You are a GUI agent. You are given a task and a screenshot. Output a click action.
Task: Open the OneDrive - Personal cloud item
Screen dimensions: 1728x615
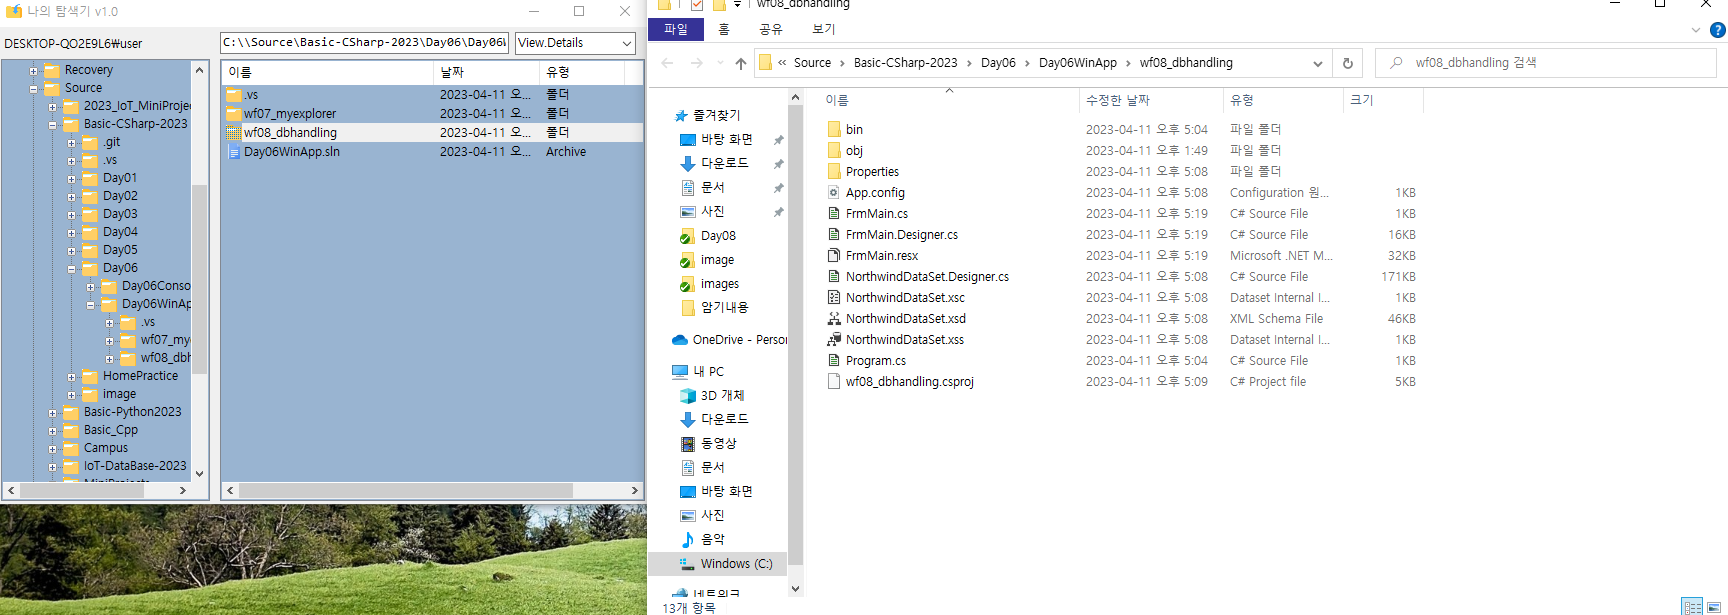pyautogui.click(x=729, y=340)
